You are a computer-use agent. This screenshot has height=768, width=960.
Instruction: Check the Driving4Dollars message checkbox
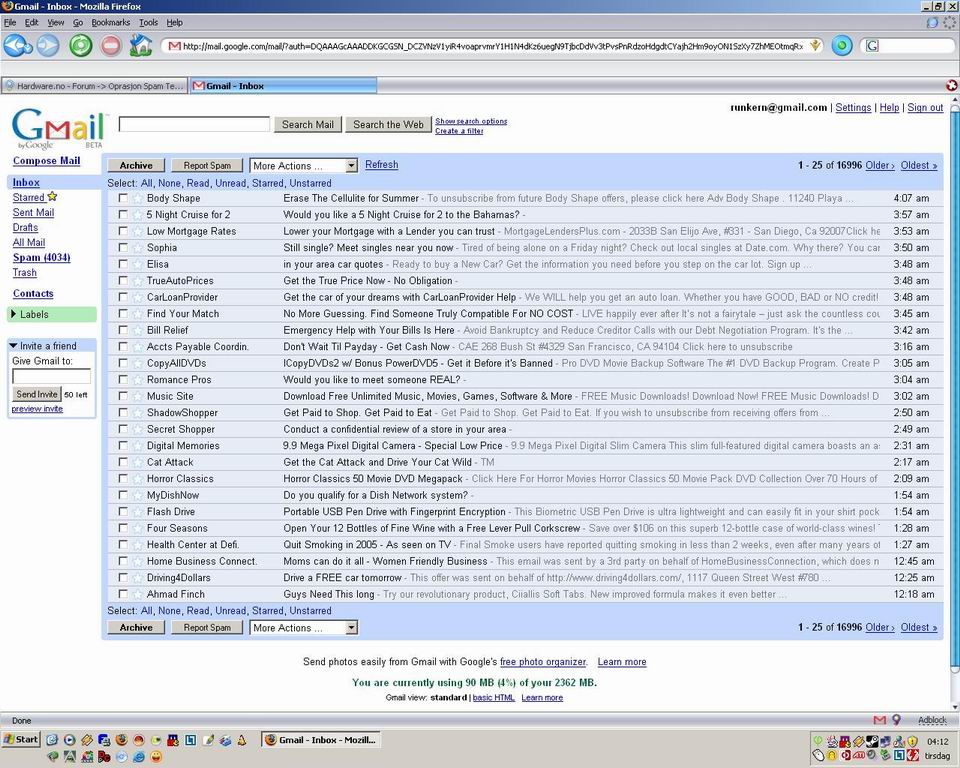pyautogui.click(x=123, y=578)
